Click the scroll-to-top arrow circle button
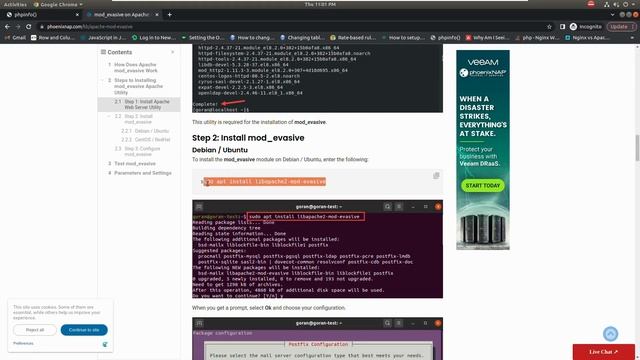640x360 pixels. pos(610,334)
